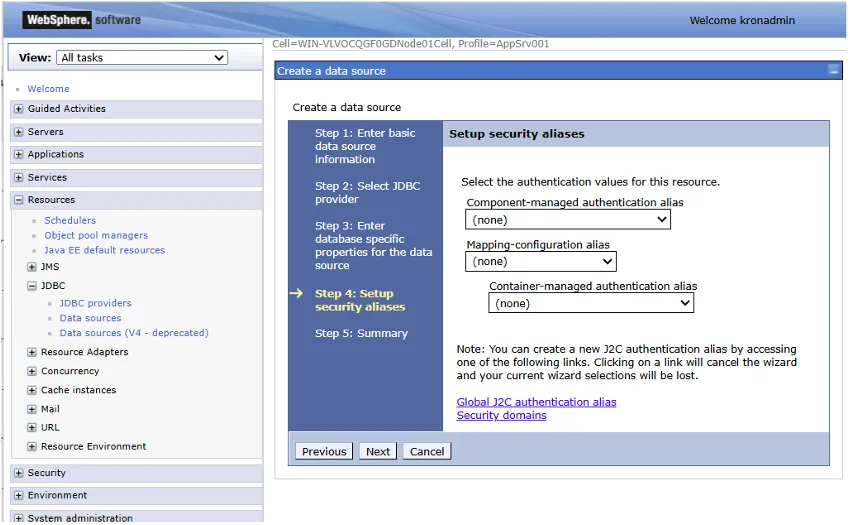Click the Servers label
The height and width of the screenshot is (525, 850).
46,132
